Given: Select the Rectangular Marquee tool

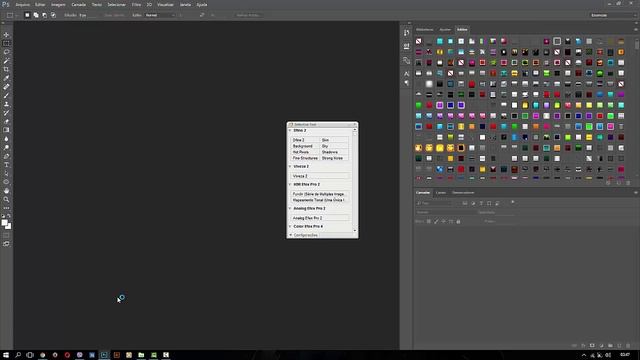Looking at the screenshot, I should point(6,43).
